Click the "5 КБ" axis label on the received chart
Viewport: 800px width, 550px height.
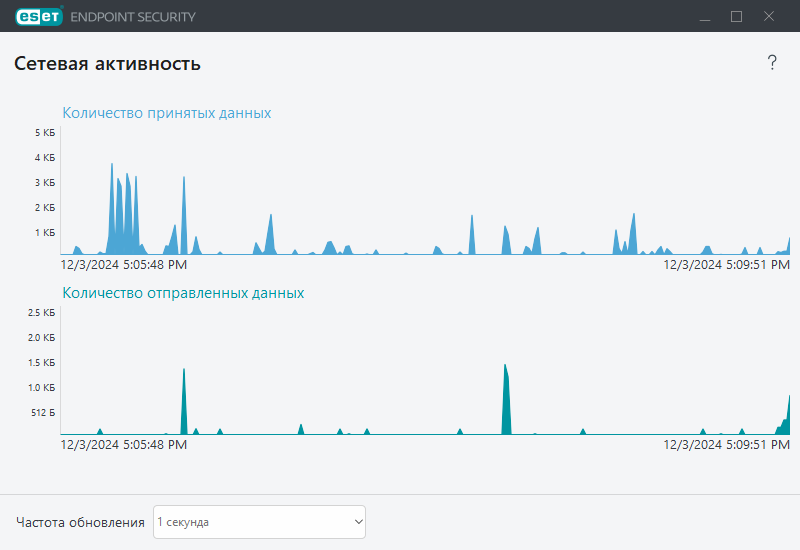point(44,133)
